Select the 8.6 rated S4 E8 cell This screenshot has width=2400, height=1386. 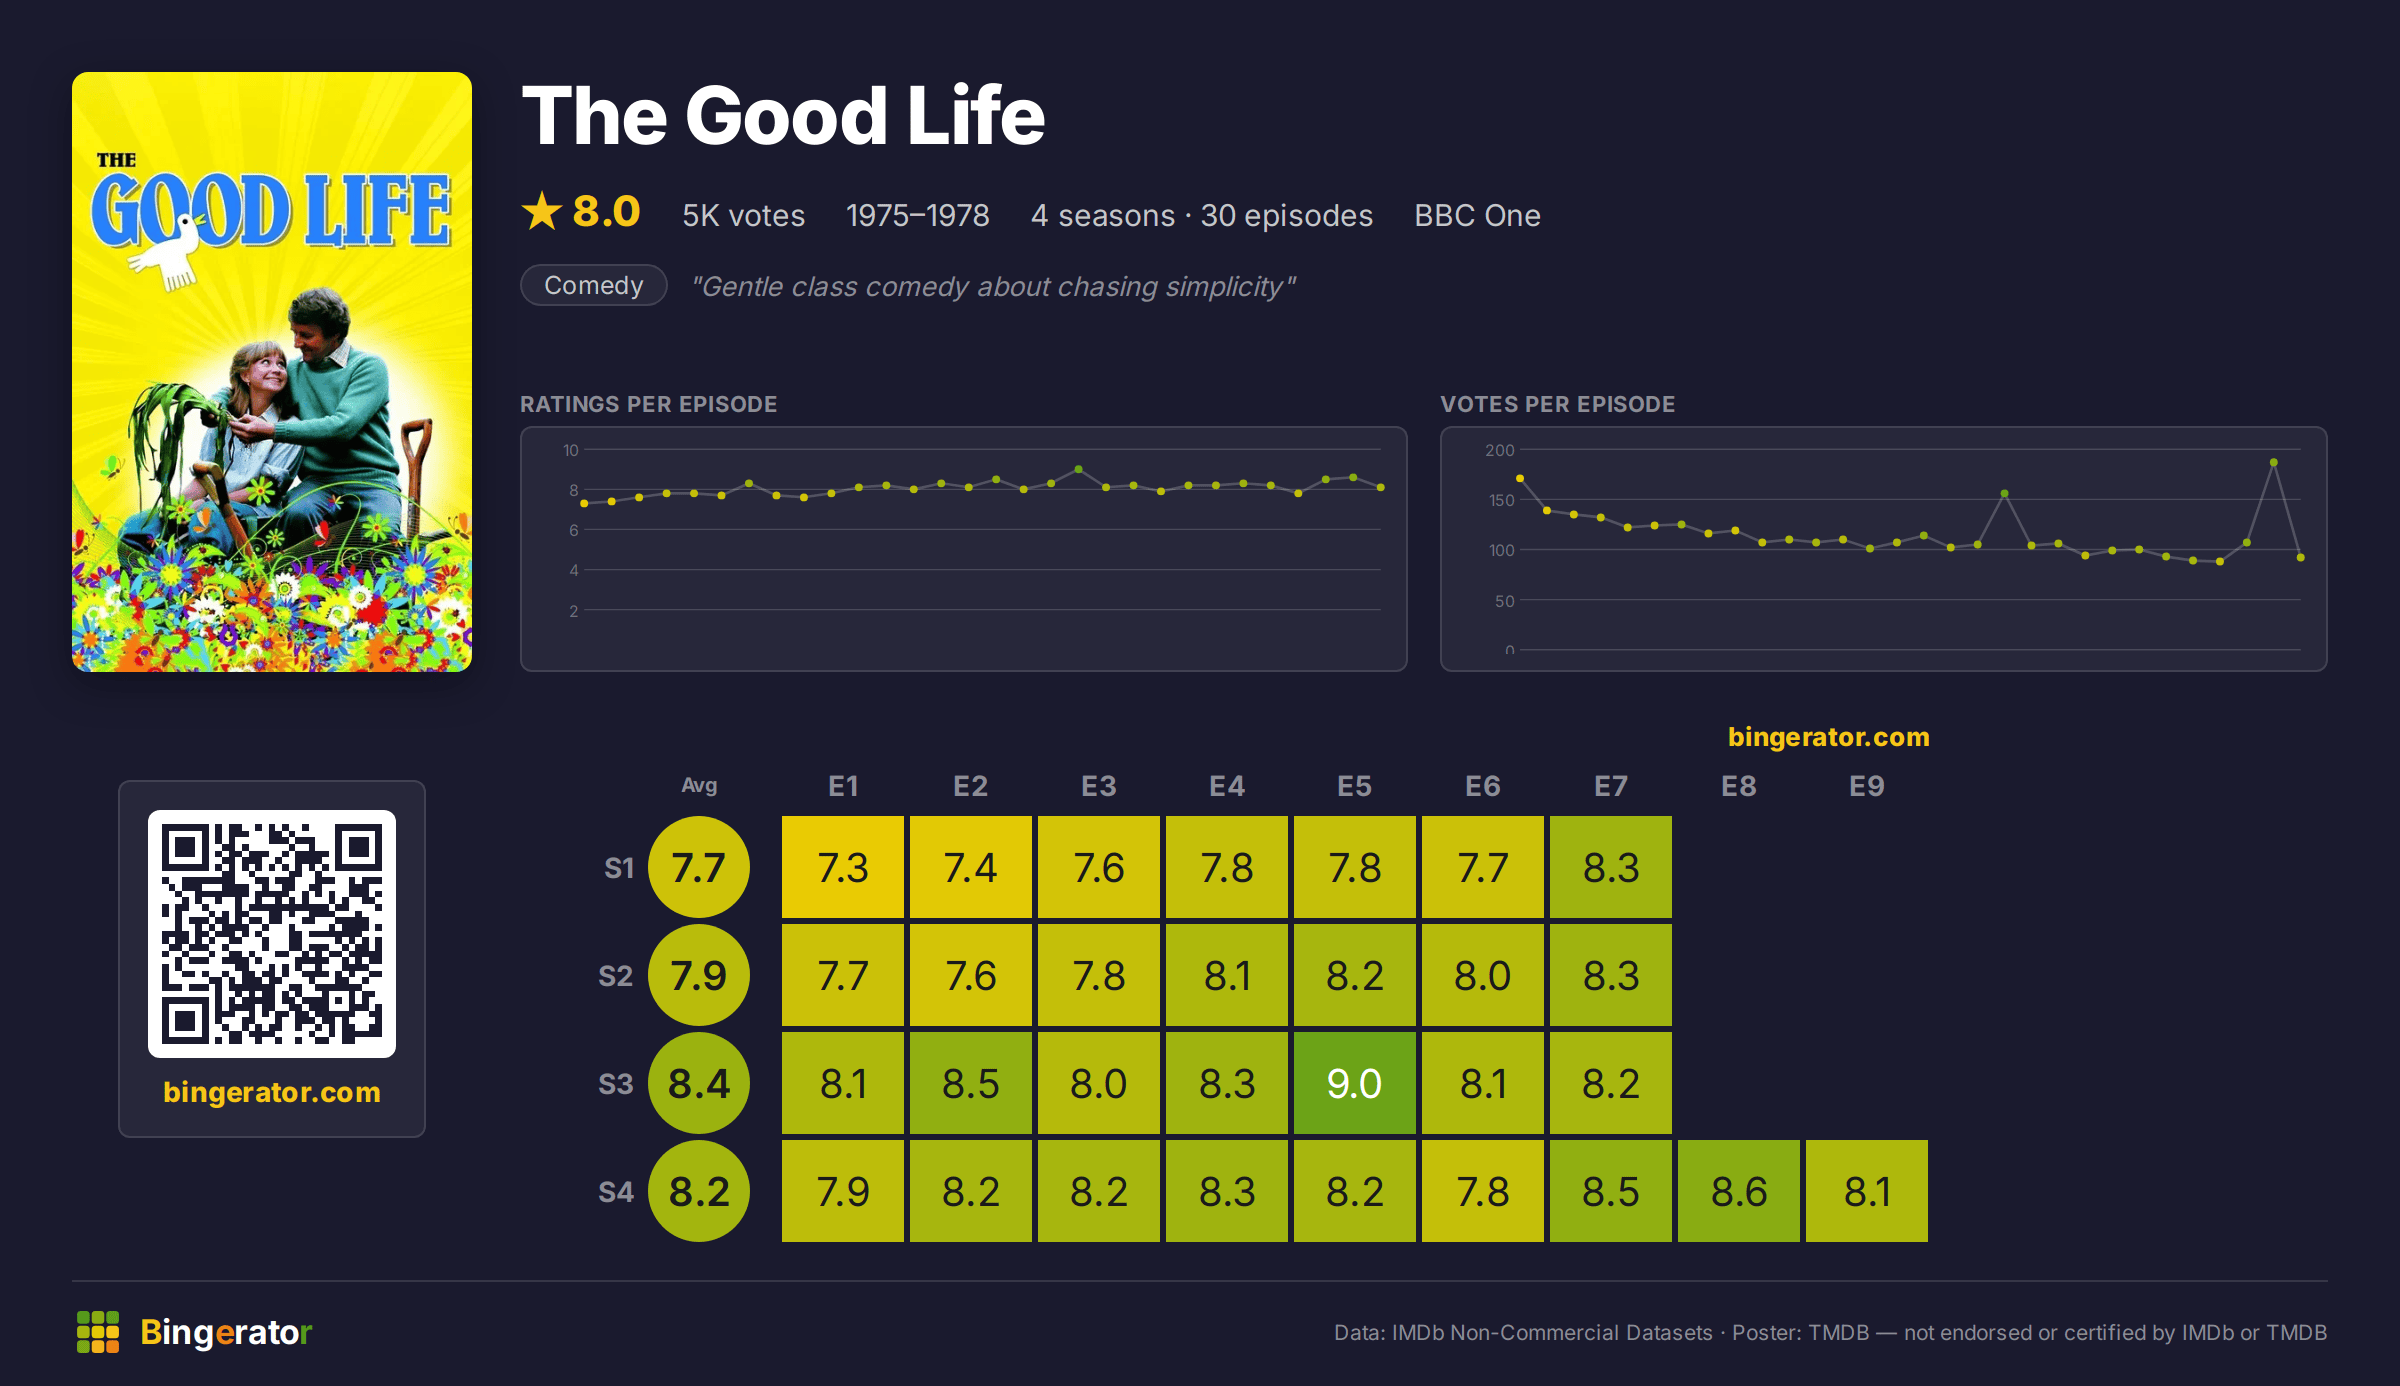click(1739, 1191)
